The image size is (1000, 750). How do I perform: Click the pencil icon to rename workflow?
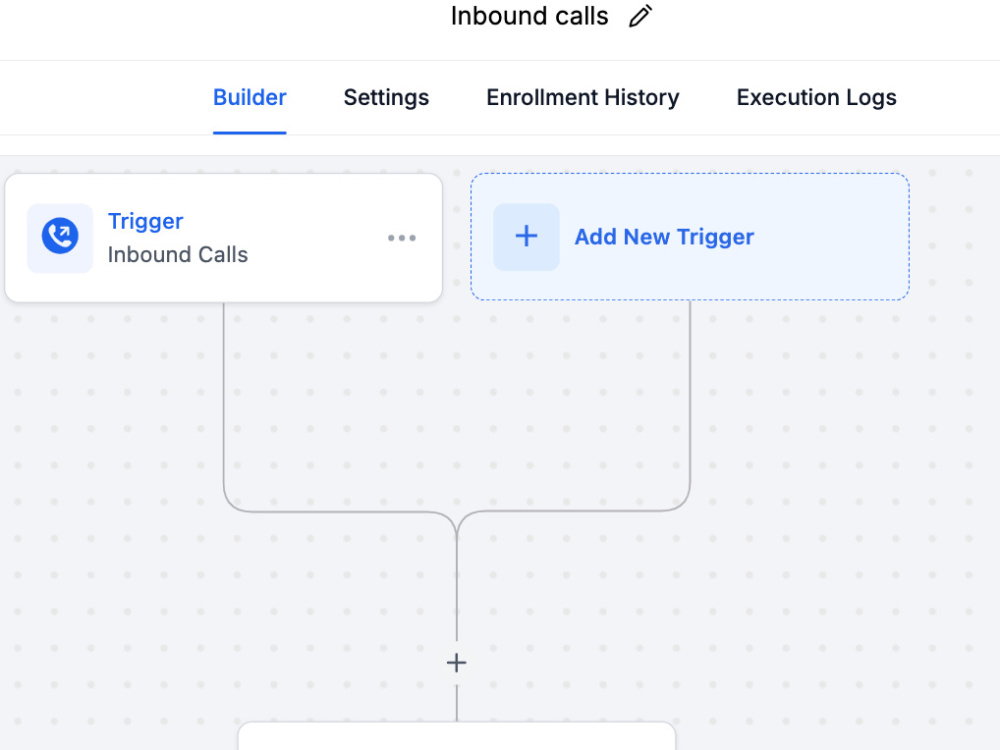[640, 16]
